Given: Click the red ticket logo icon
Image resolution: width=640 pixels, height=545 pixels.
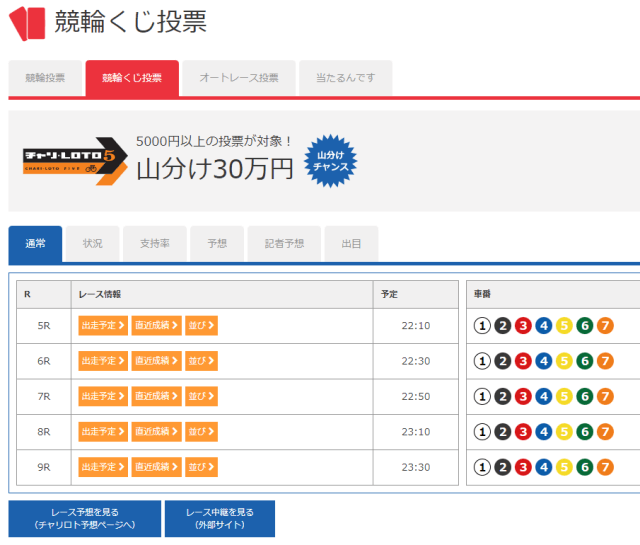Looking at the screenshot, I should pos(27,23).
